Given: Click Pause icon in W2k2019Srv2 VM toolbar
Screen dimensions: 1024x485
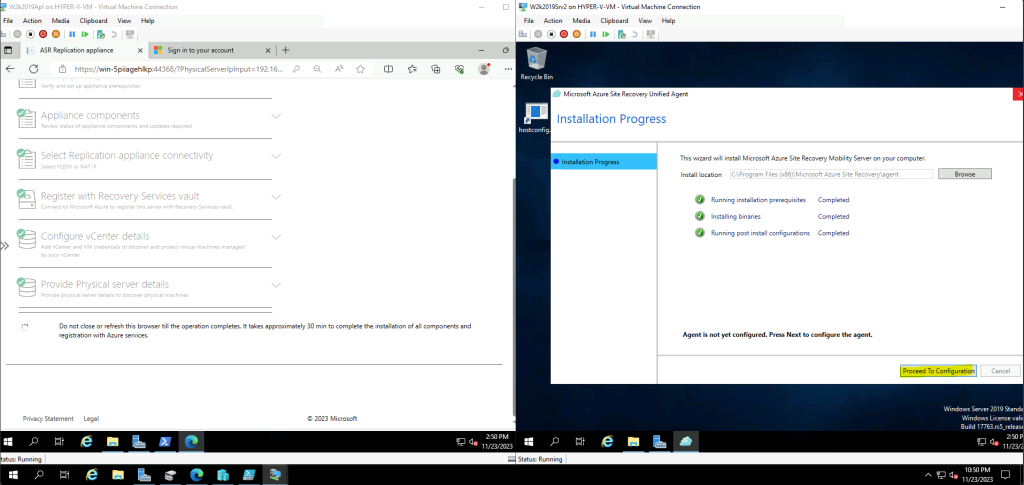Looking at the screenshot, I should point(593,34).
